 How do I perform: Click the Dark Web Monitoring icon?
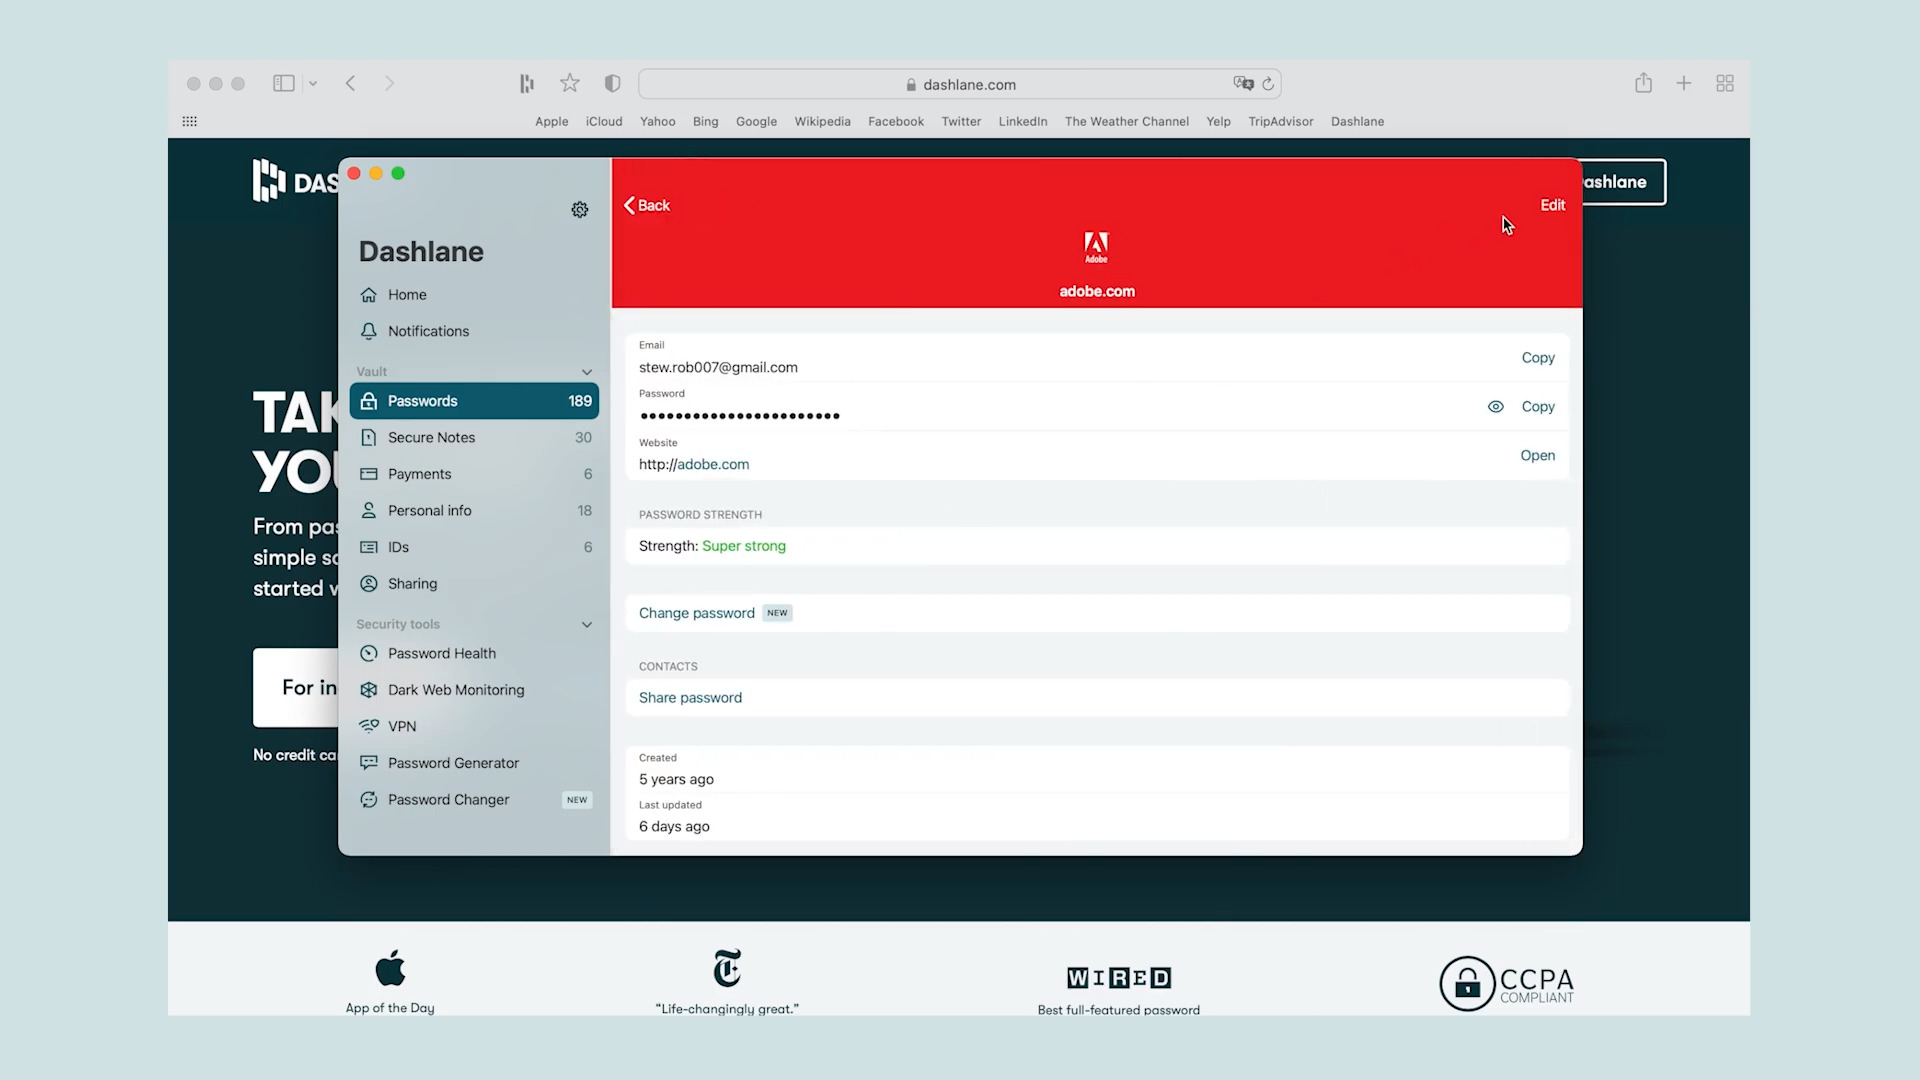[x=369, y=690]
